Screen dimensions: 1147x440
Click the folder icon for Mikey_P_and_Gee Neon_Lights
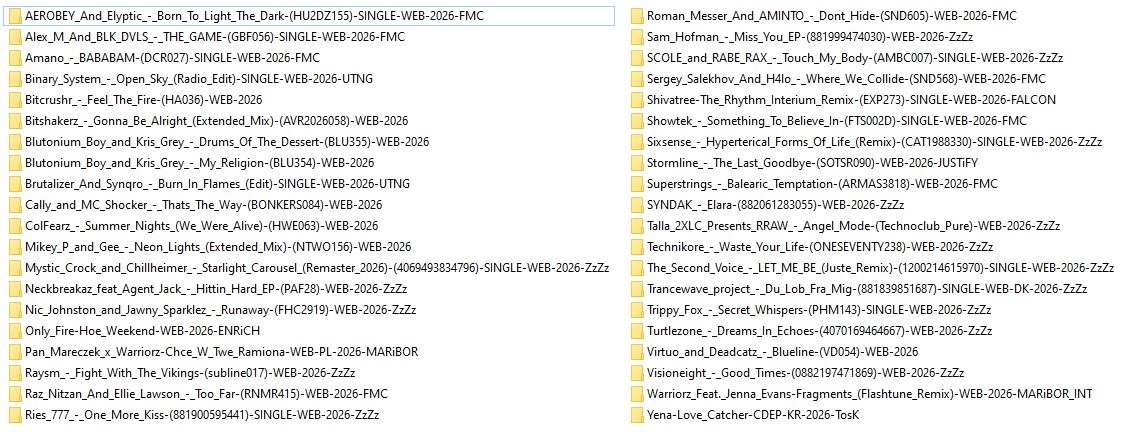tap(15, 247)
